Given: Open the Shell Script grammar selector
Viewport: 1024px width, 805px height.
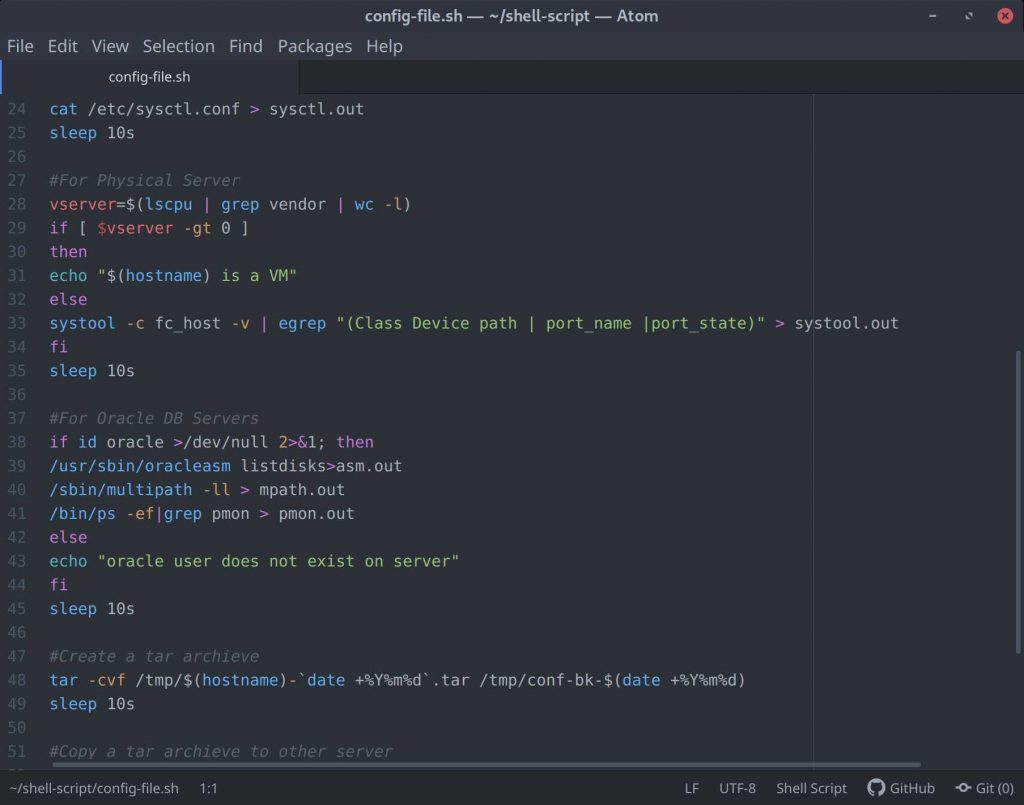Looking at the screenshot, I should coord(811,788).
